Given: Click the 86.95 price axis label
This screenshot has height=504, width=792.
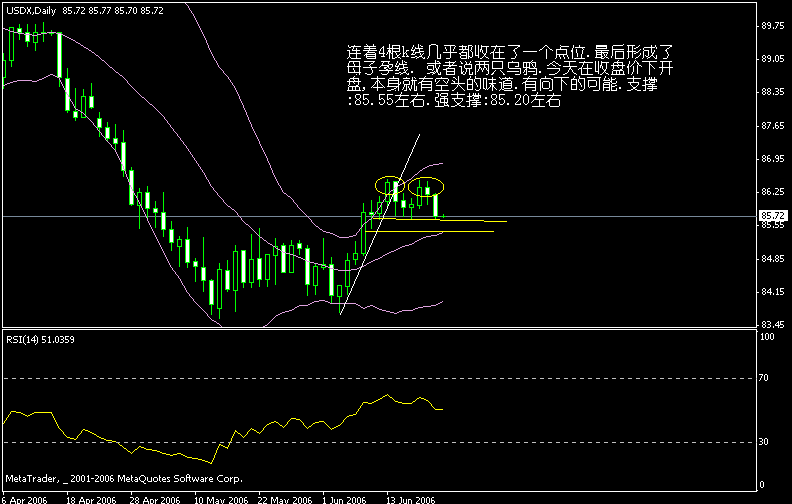Looking at the screenshot, I should [773, 159].
